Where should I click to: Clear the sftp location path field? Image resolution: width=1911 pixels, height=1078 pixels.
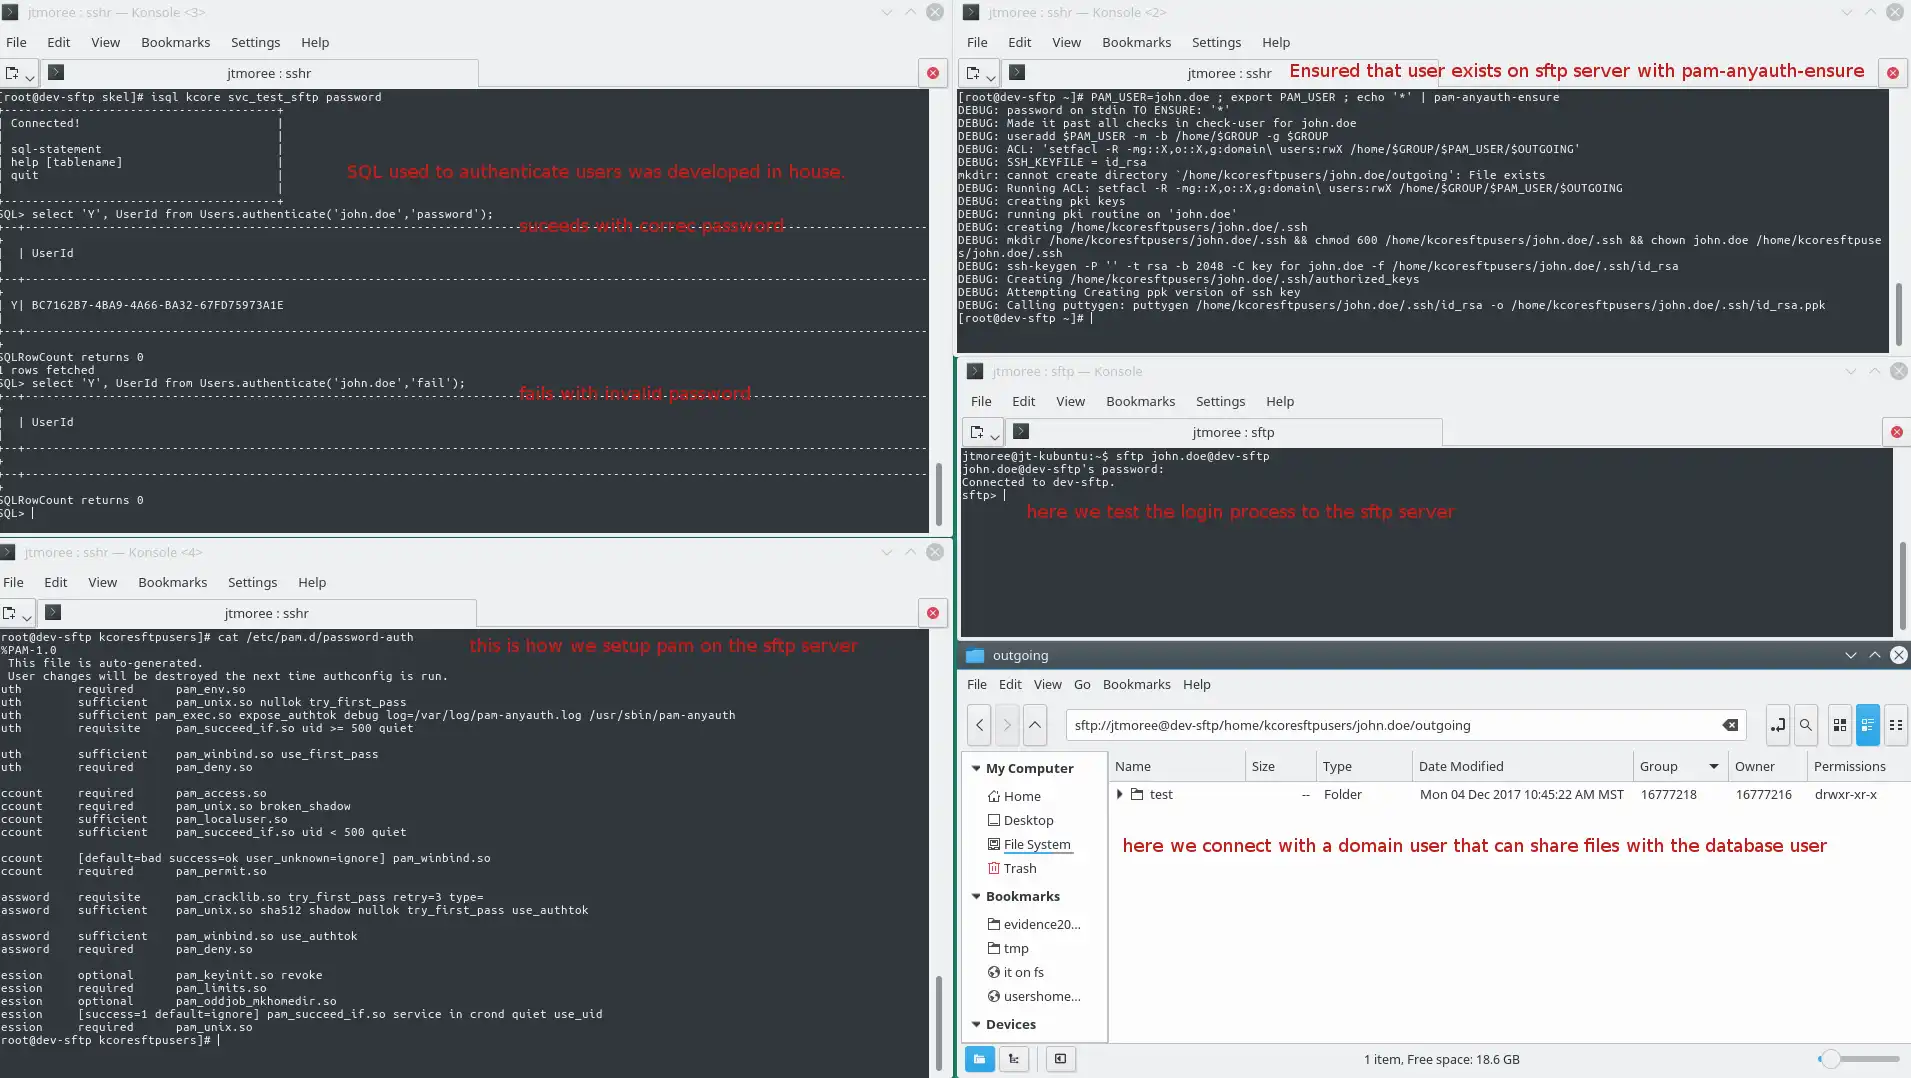(1730, 725)
